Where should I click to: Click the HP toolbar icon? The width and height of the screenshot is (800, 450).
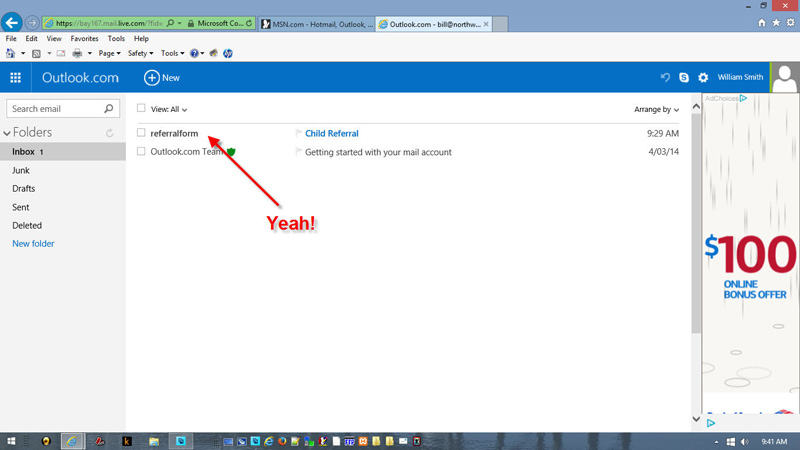click(x=228, y=53)
